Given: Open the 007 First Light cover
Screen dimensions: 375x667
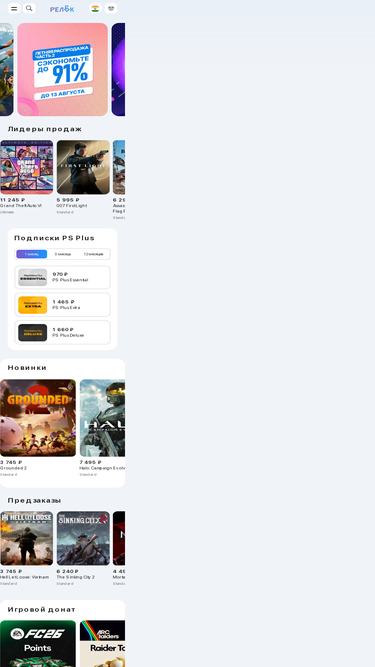Looking at the screenshot, I should click(83, 167).
